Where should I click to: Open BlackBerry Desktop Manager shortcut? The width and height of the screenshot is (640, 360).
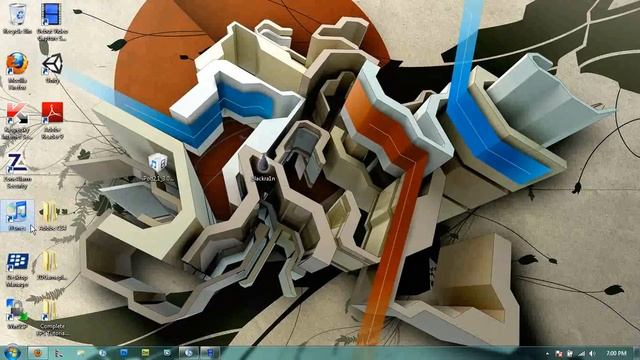[x=17, y=269]
